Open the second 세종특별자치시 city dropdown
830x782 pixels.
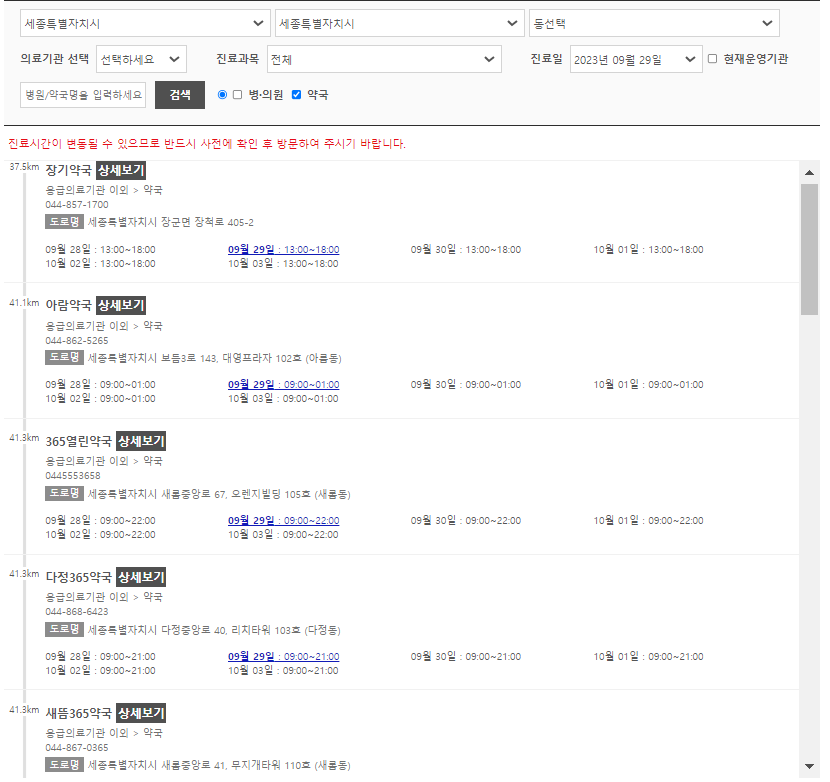pyautogui.click(x=400, y=23)
